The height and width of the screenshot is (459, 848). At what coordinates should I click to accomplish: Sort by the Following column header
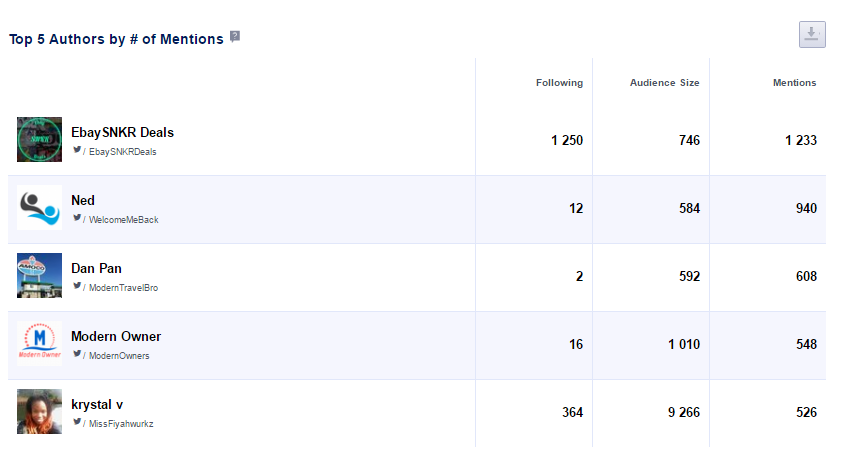559,83
